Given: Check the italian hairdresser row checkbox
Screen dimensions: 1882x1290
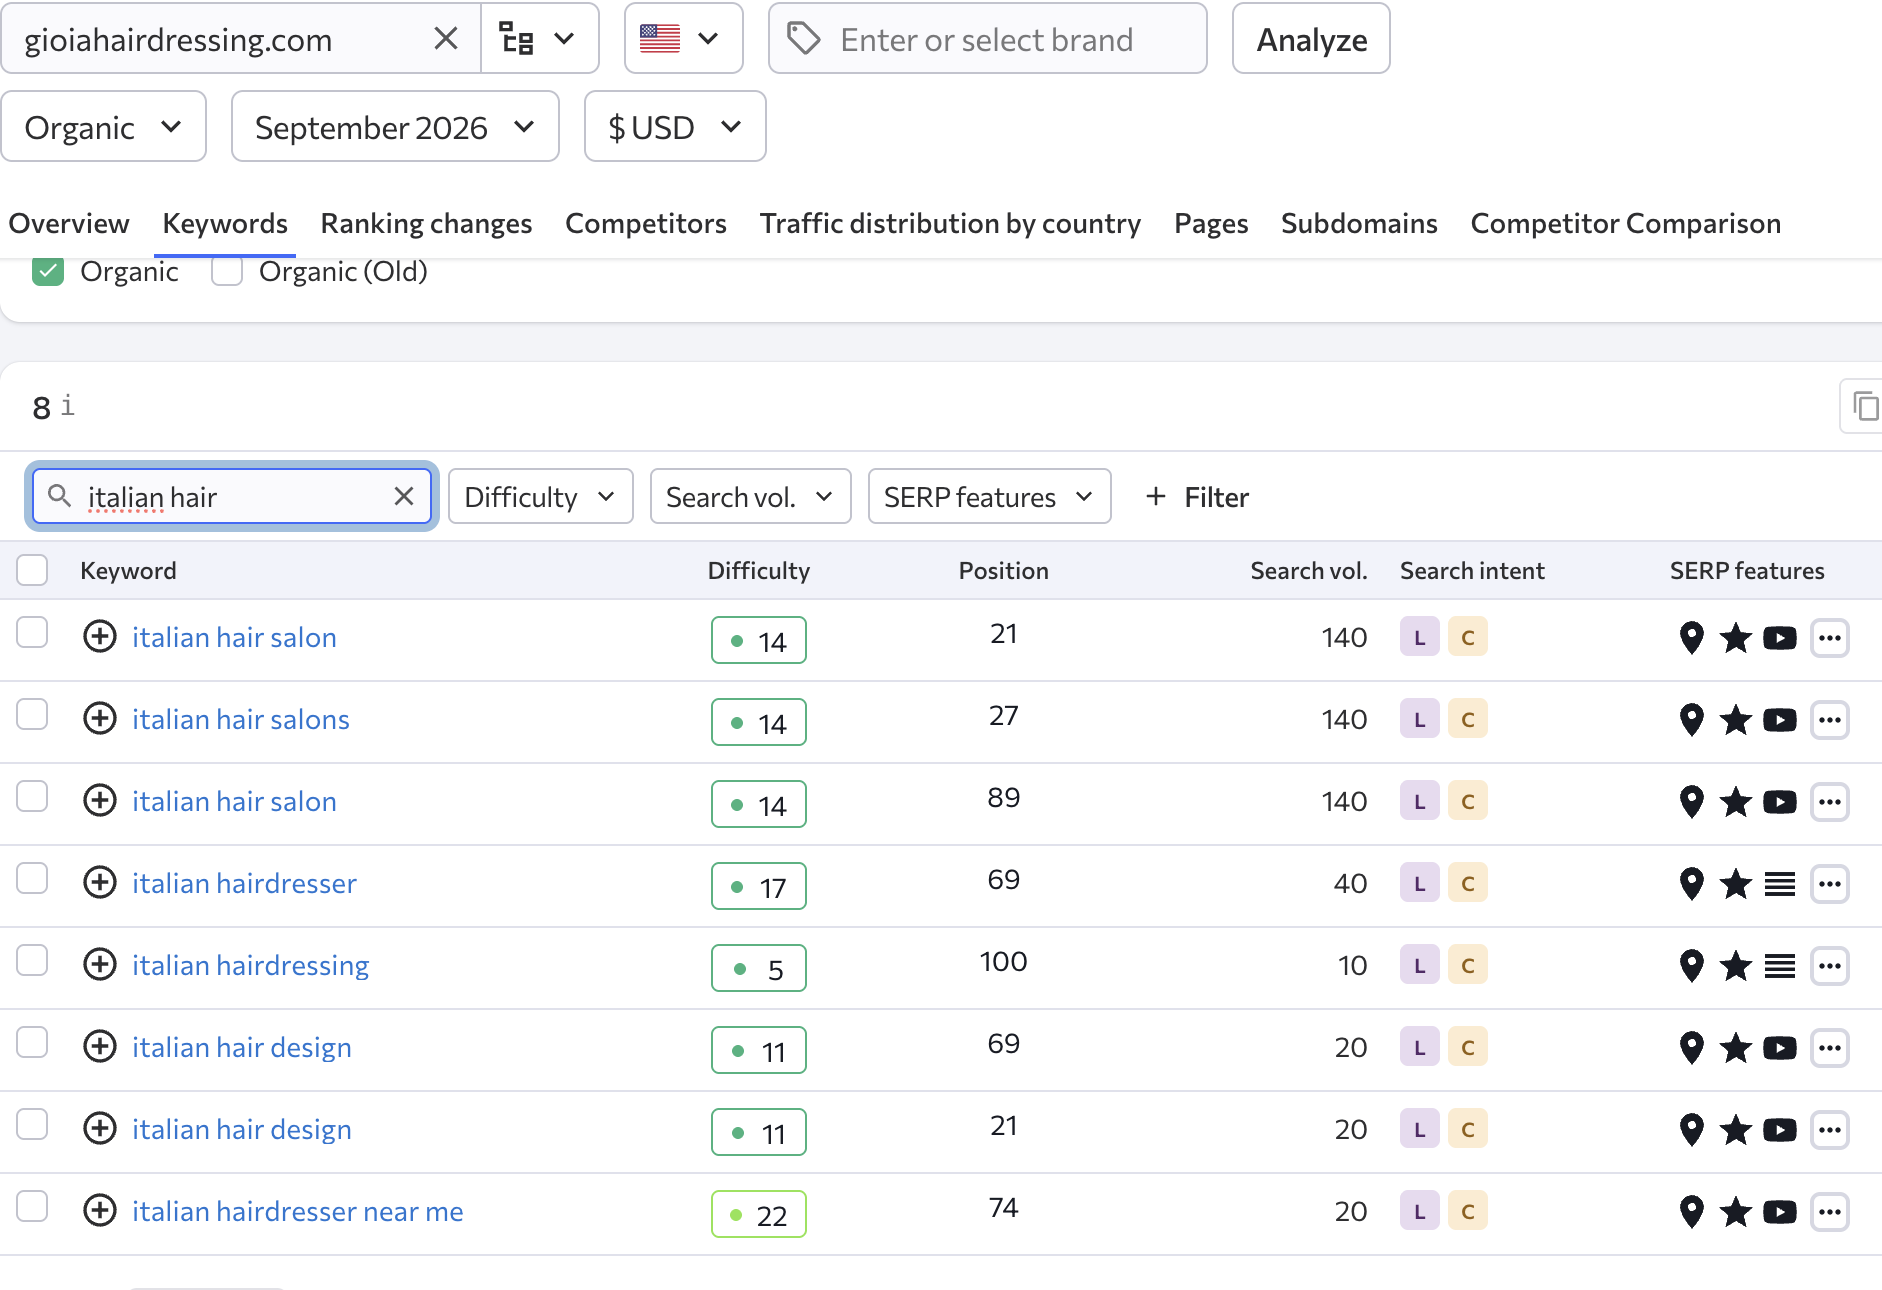Looking at the screenshot, I should point(32,879).
